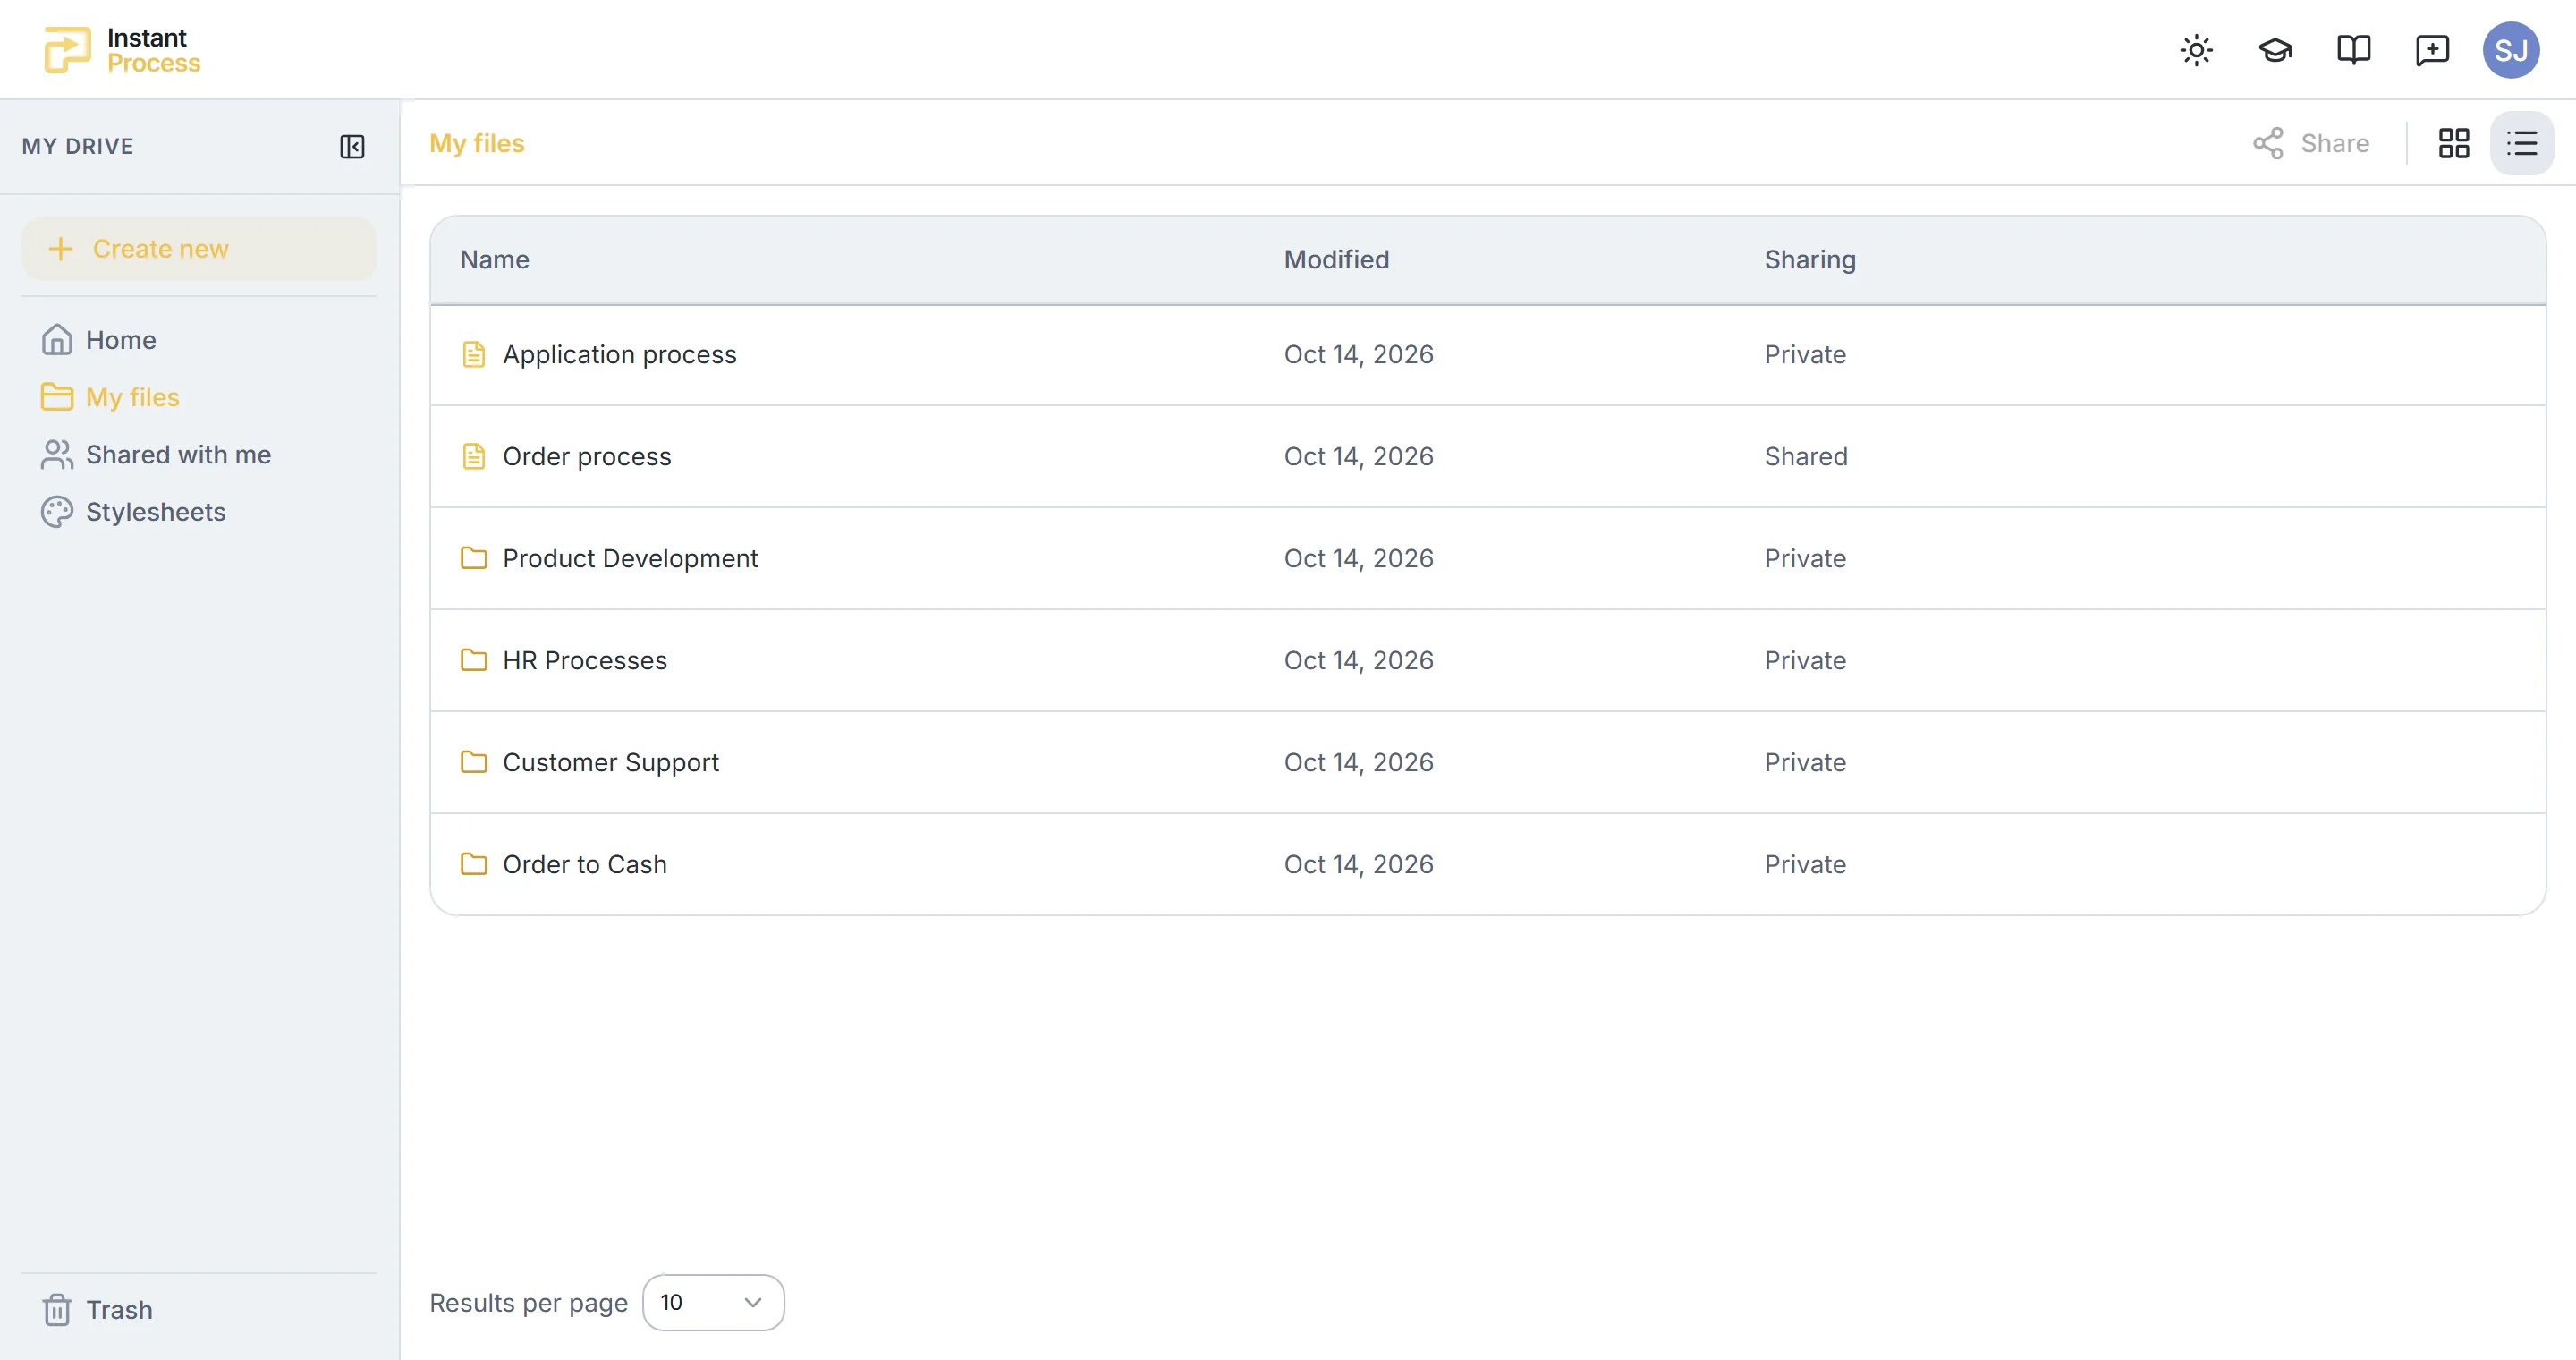Click the Private status of Order to Cash
The image size is (2576, 1360).
pyautogui.click(x=1804, y=864)
